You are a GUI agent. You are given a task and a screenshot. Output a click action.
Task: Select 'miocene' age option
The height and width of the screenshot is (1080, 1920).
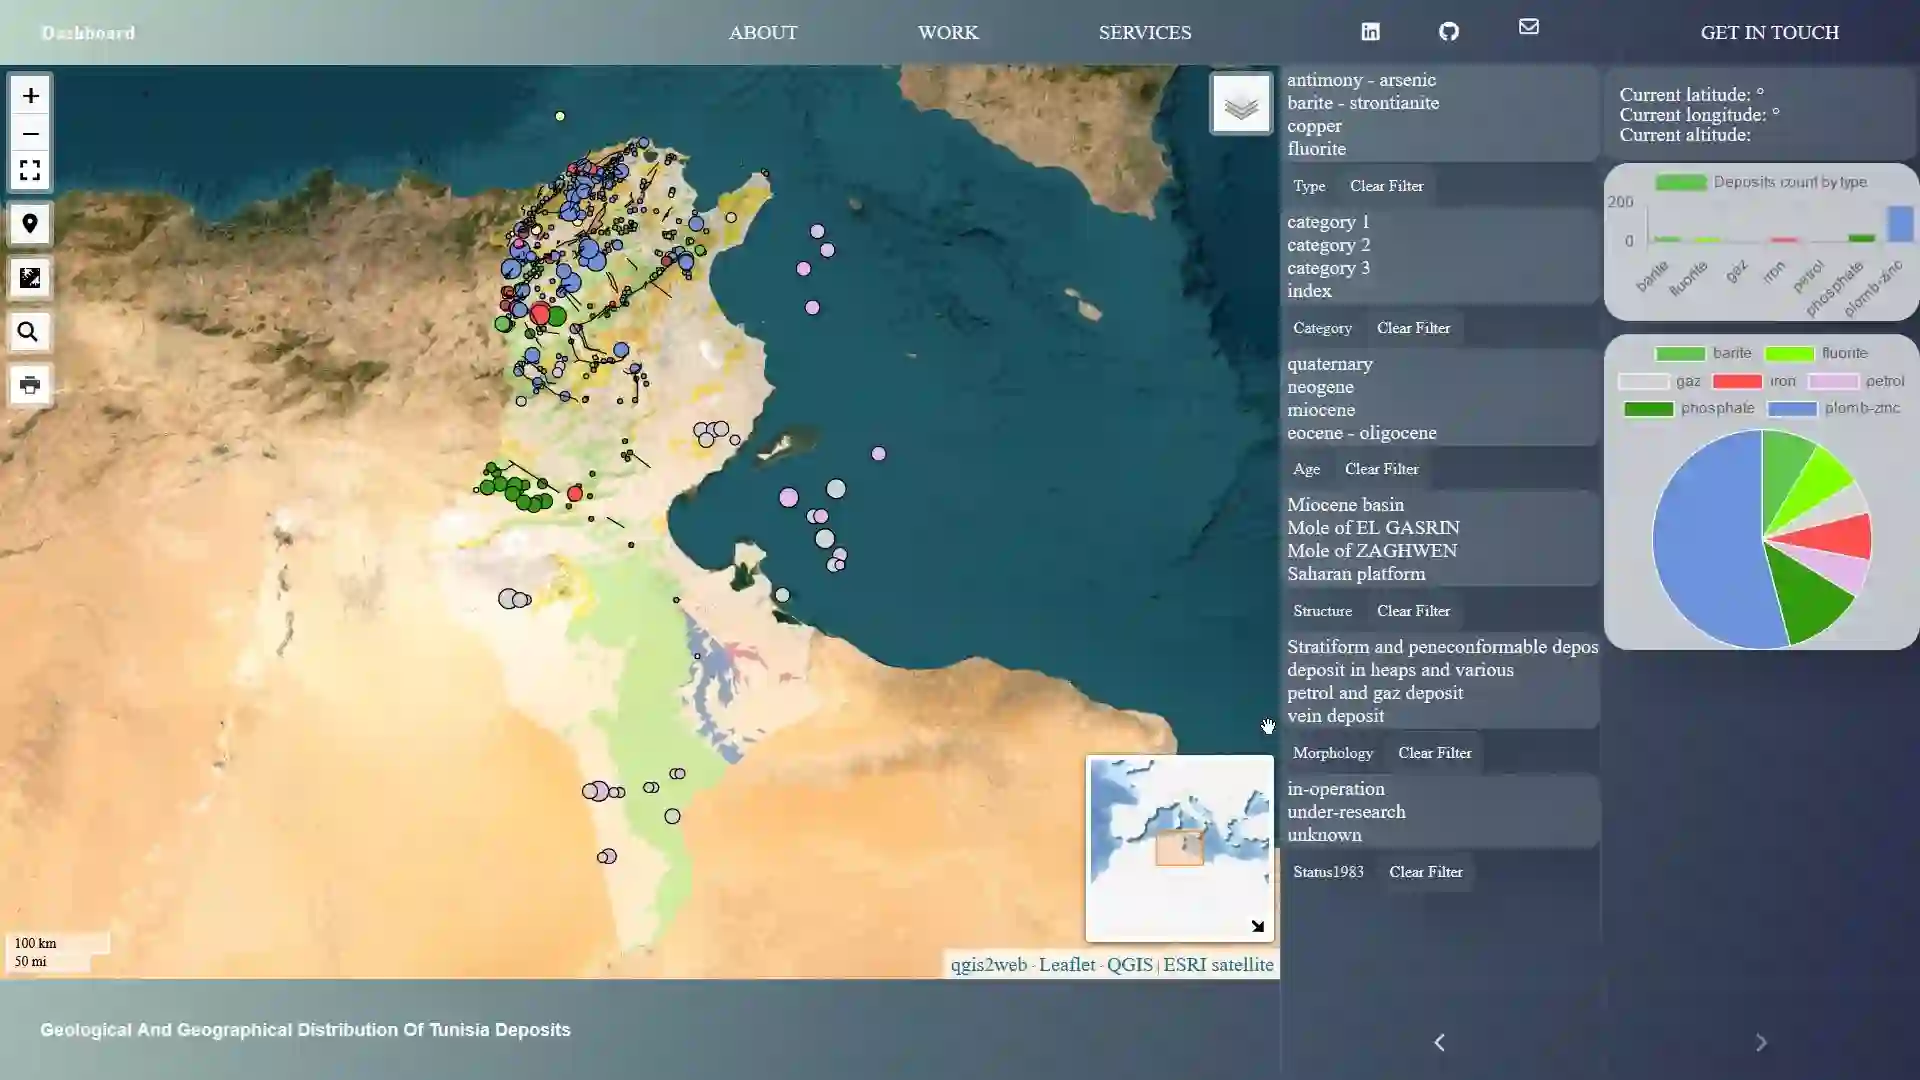pos(1321,410)
